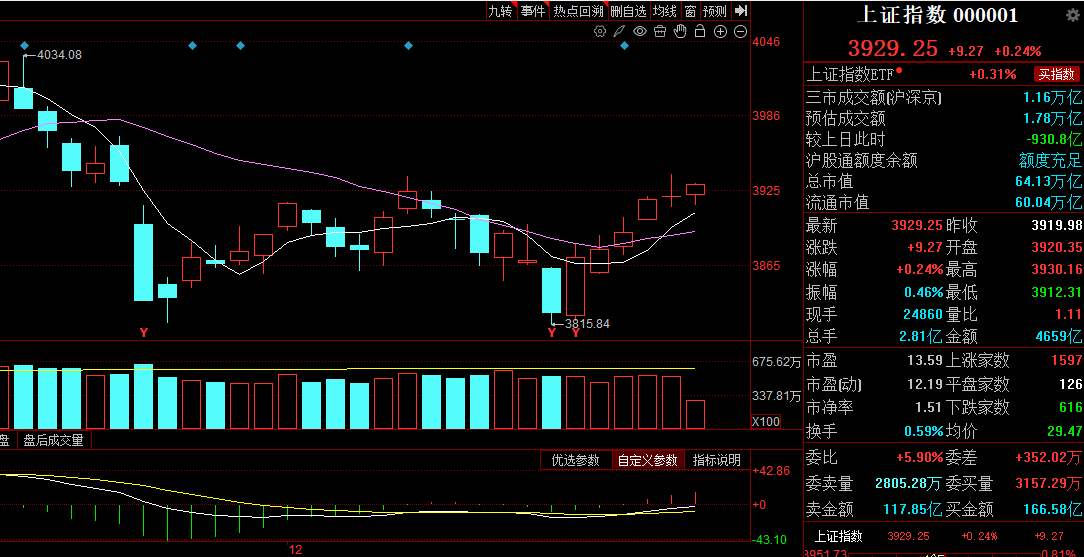1084x557 pixels.
Task: Click the toolbox icon in chart toolbar
Action: tap(660, 32)
